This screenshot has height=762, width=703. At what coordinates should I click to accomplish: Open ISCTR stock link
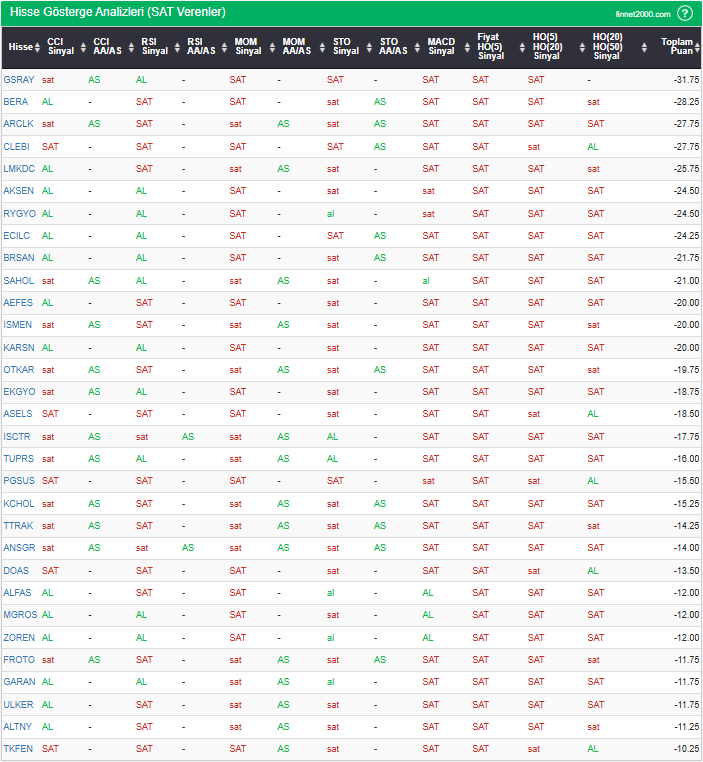(x=17, y=436)
